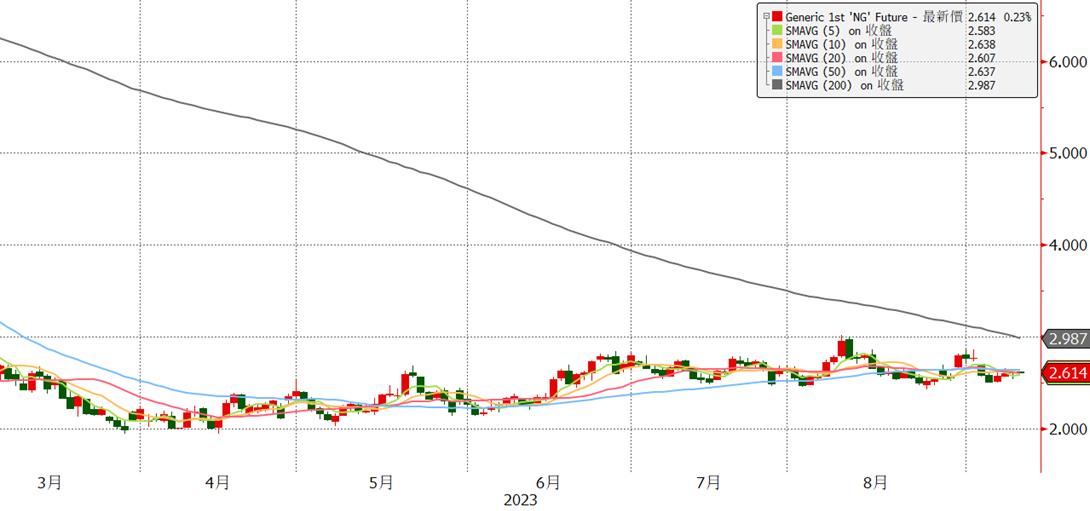
Task: Click the 2023 year label below the date axis
Action: [x=521, y=500]
